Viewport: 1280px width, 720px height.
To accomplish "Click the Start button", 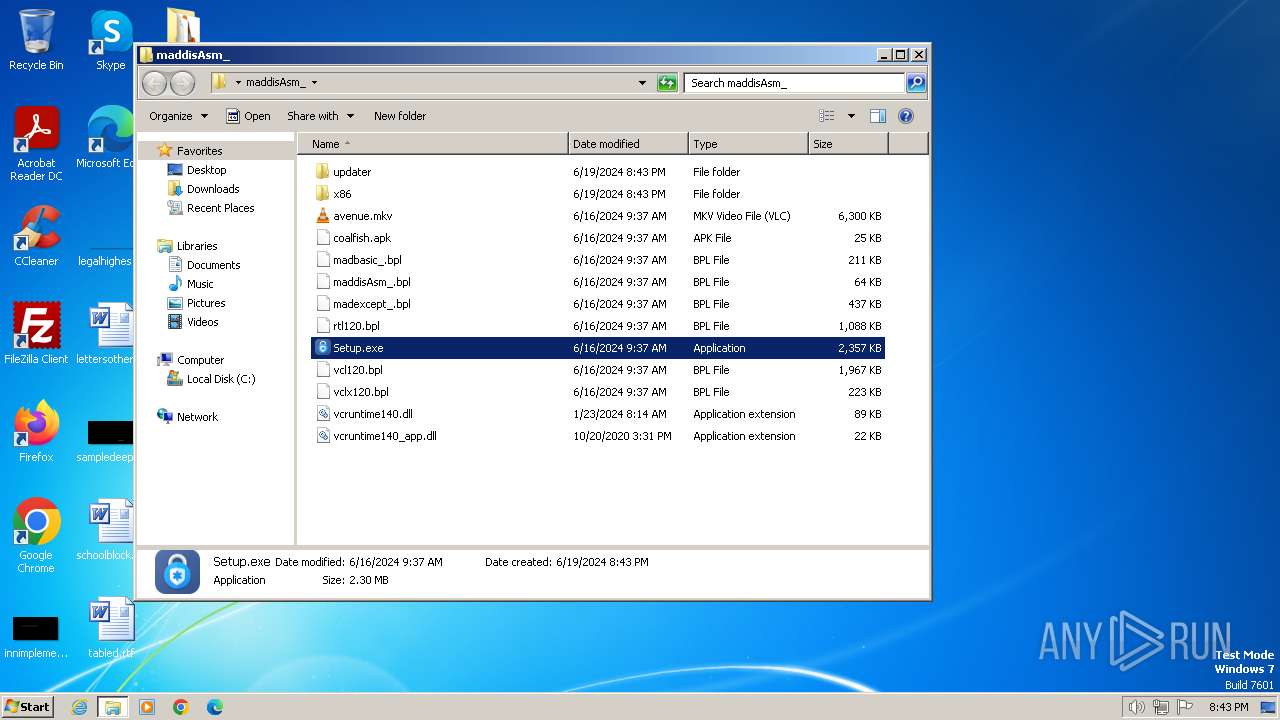I will pyautogui.click(x=27, y=707).
